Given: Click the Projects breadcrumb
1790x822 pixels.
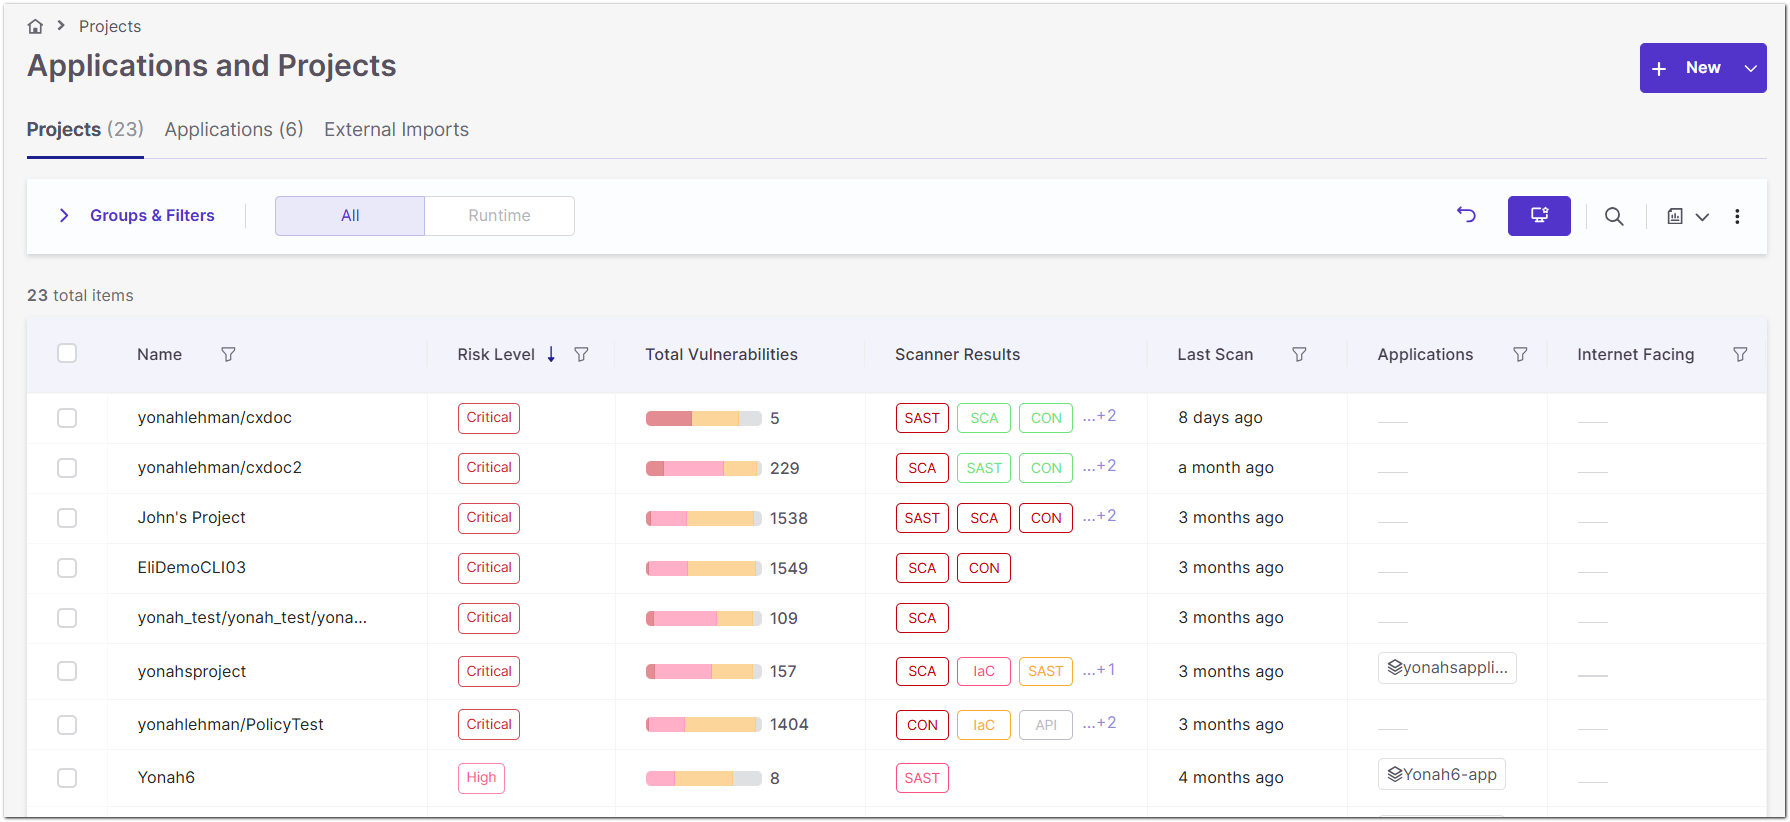Looking at the screenshot, I should click(110, 27).
